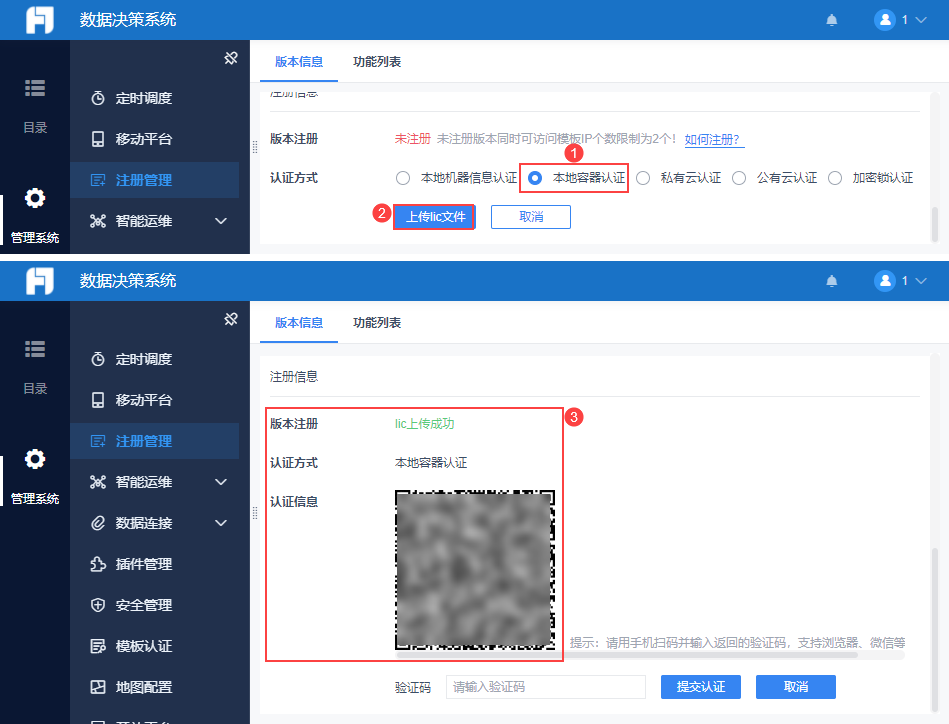Click the vertical scrollbar in the top panel
This screenshot has width=949, height=724.
pos(935,224)
